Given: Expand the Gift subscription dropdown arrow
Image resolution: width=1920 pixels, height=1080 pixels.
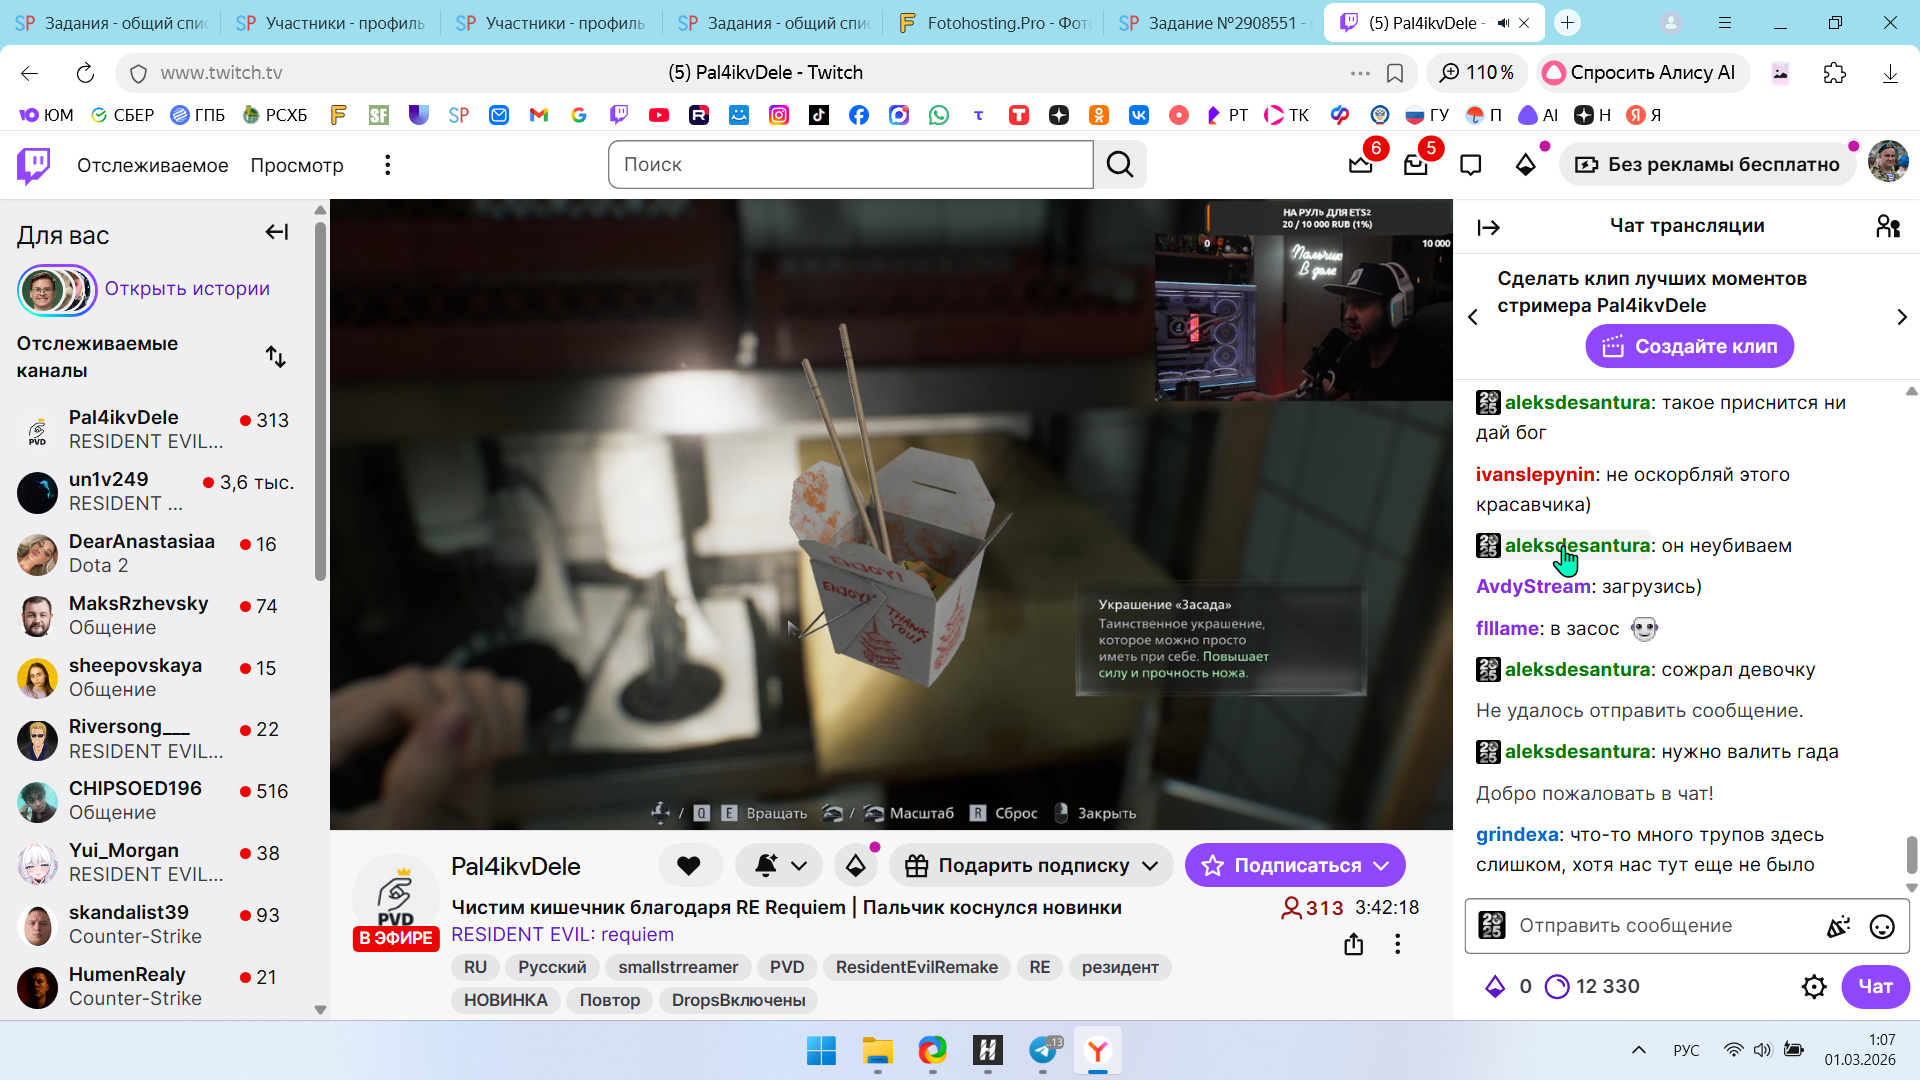Looking at the screenshot, I should tap(1150, 866).
